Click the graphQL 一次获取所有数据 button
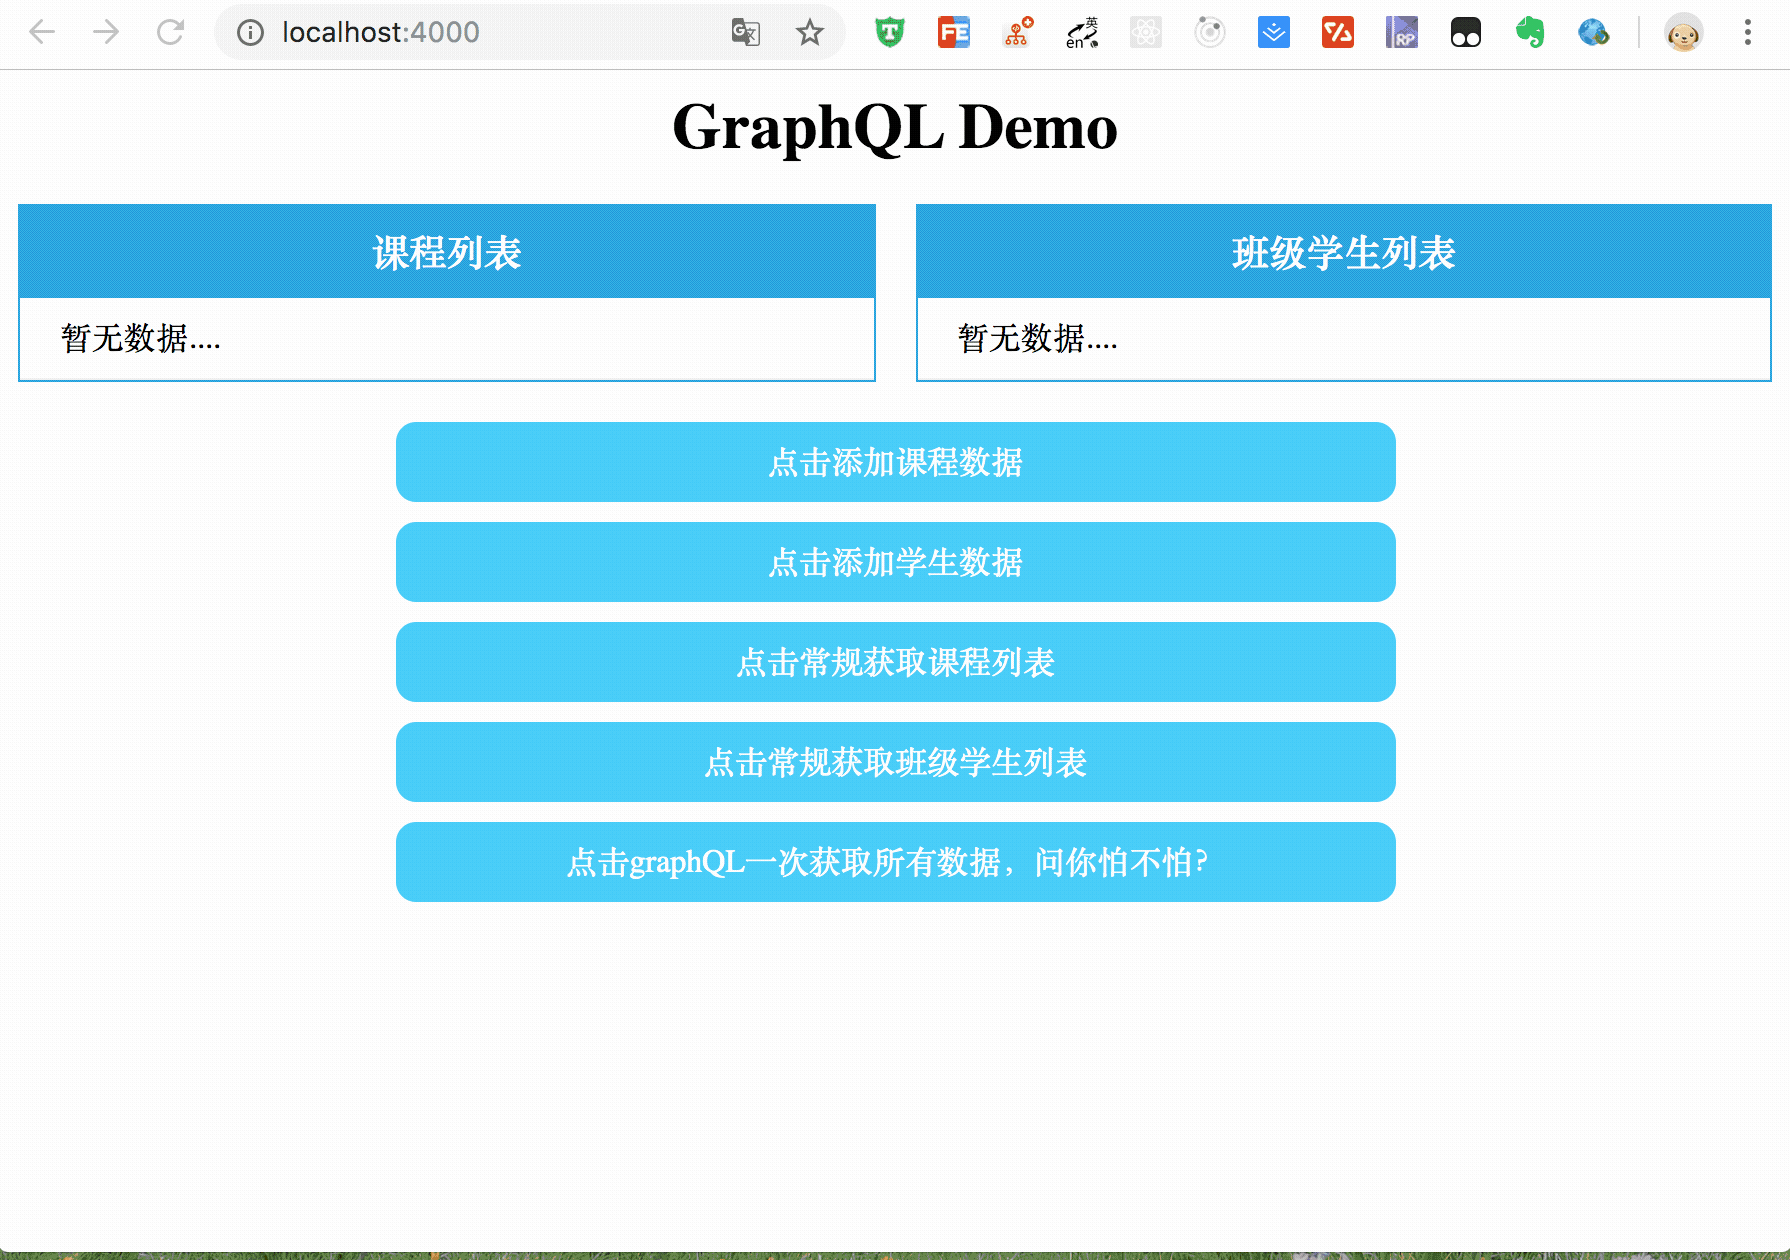Viewport: 1790px width, 1260px height. click(895, 861)
